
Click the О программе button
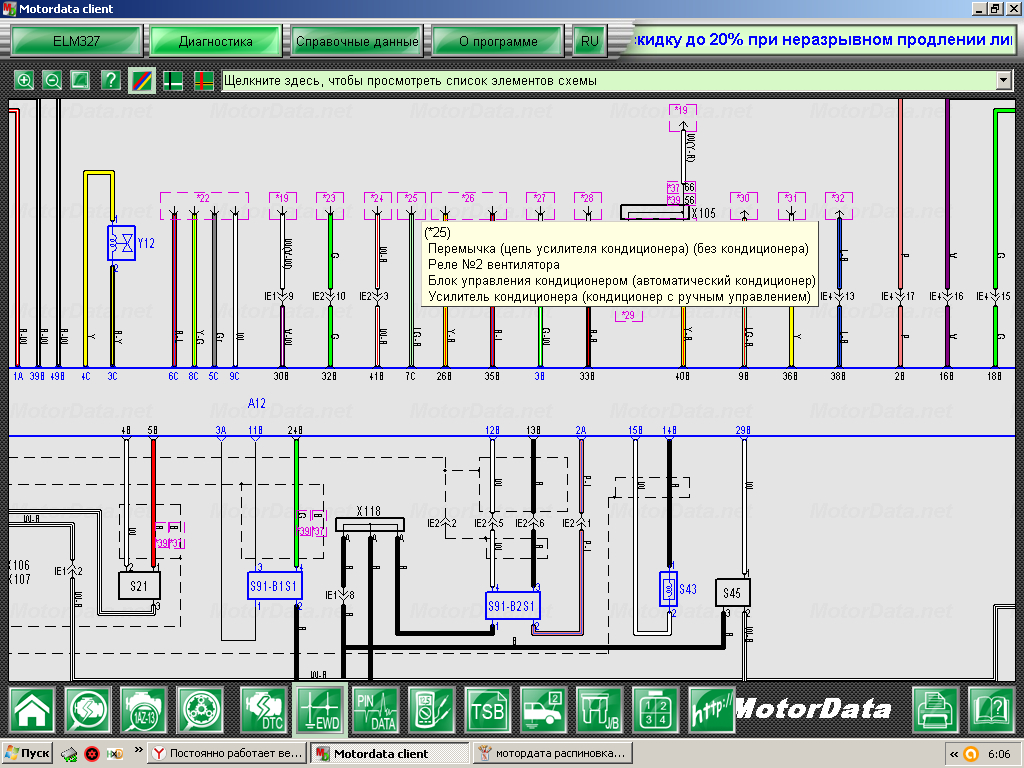click(x=498, y=42)
